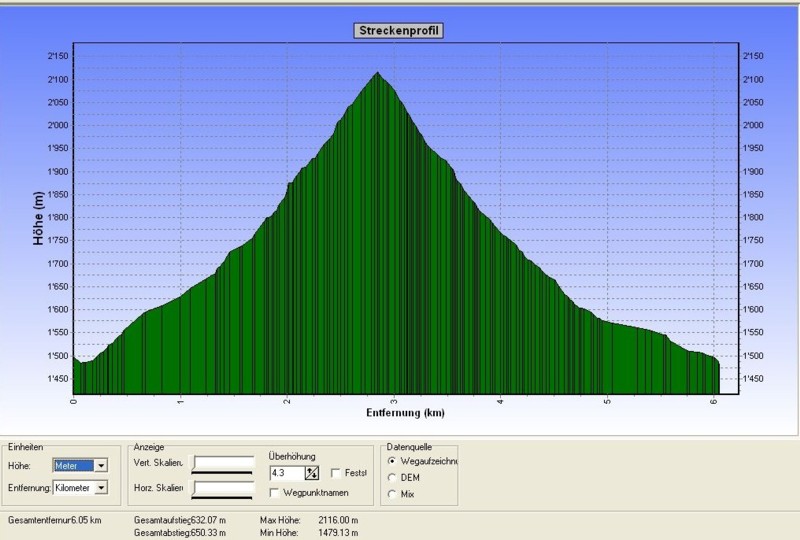Enable the Festst checkbox

(336, 472)
